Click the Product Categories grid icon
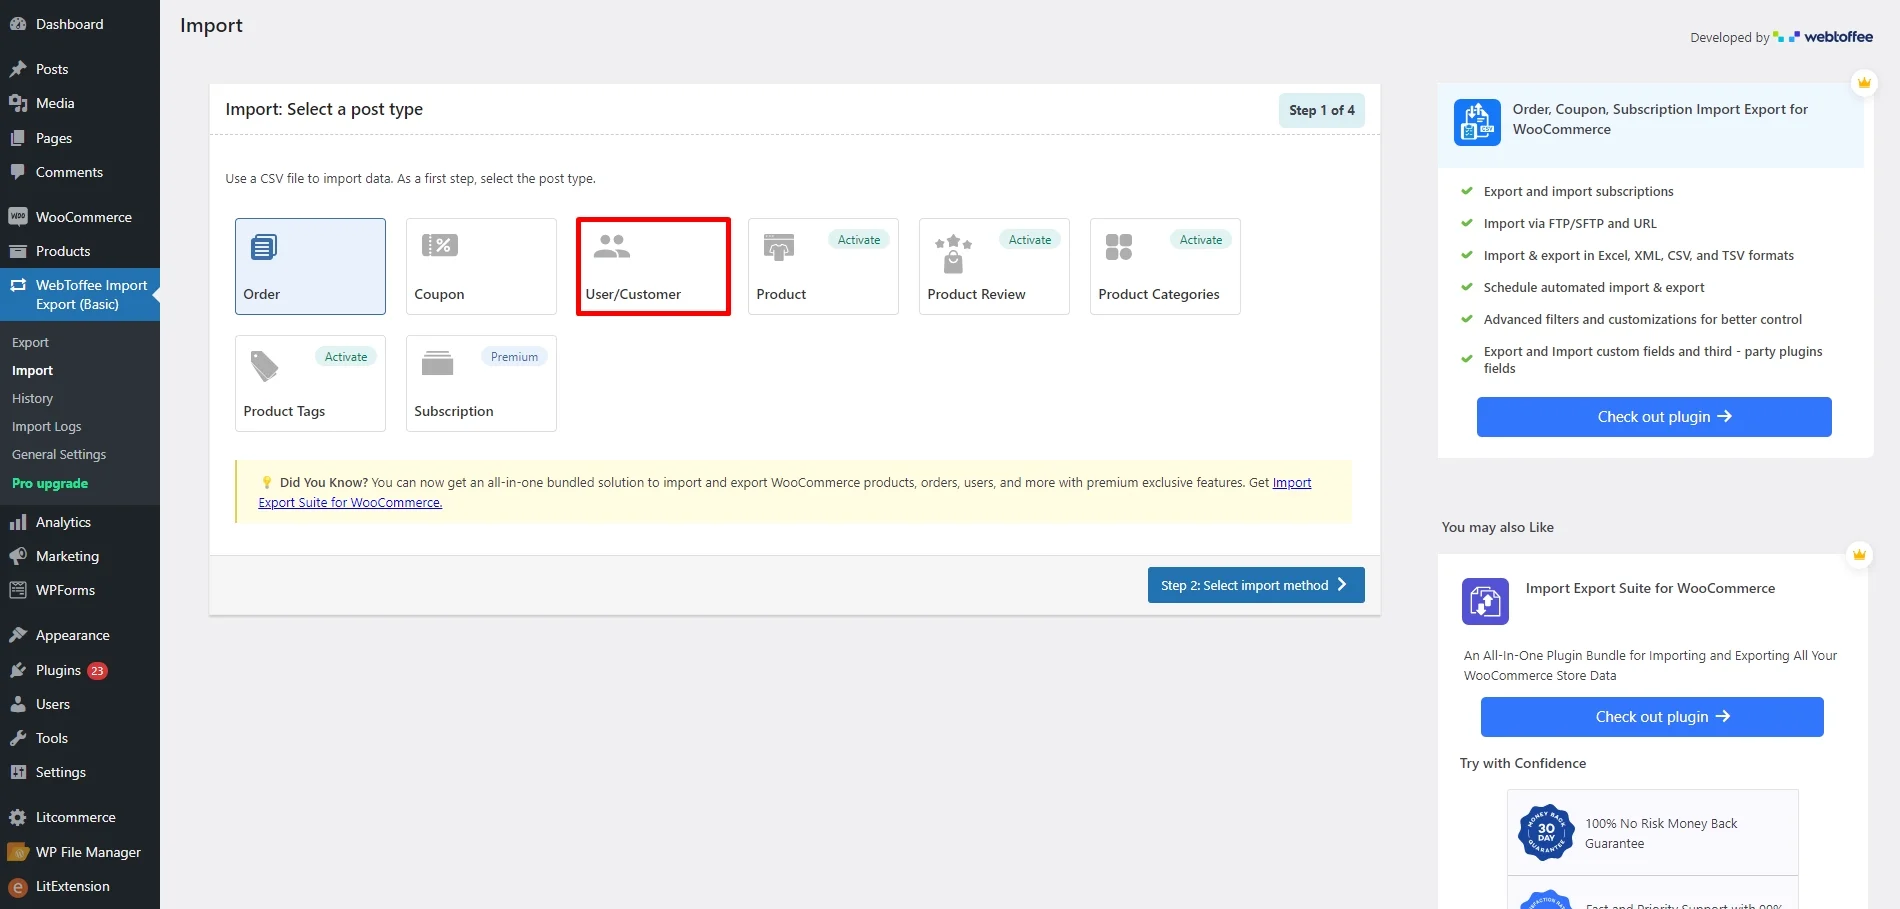This screenshot has height=909, width=1900. 1119,247
